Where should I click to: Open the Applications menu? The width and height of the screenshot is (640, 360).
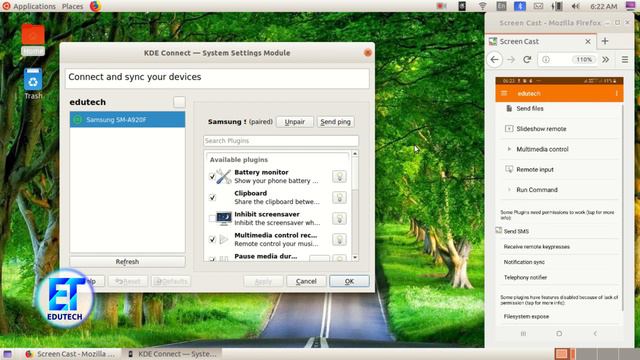pyautogui.click(x=34, y=6)
